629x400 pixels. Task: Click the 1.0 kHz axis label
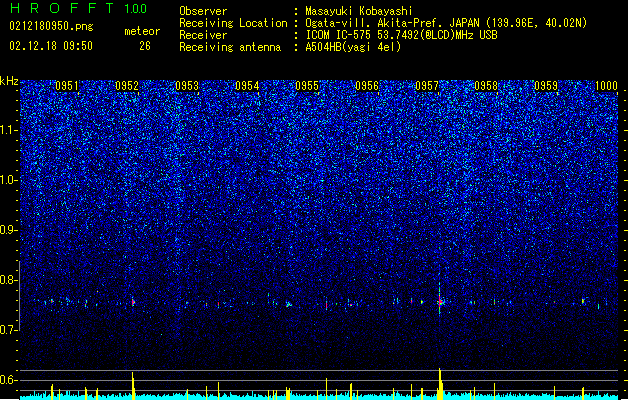coord(9,180)
